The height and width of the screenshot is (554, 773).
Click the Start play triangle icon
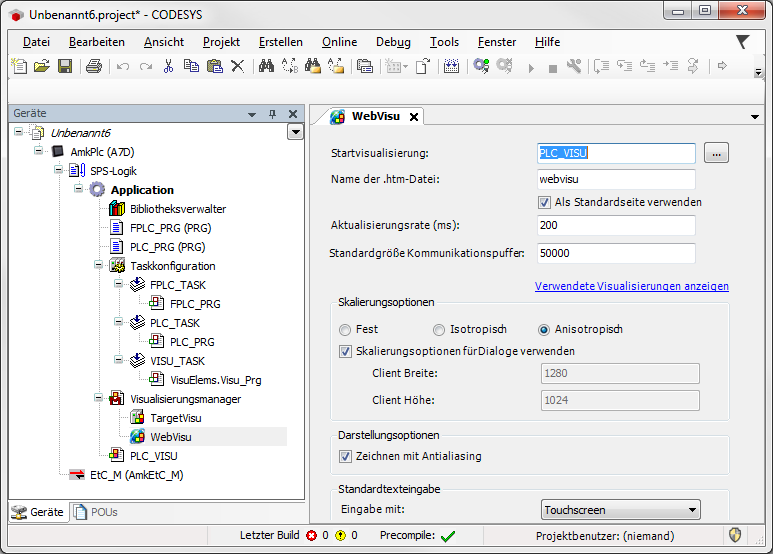tap(530, 68)
